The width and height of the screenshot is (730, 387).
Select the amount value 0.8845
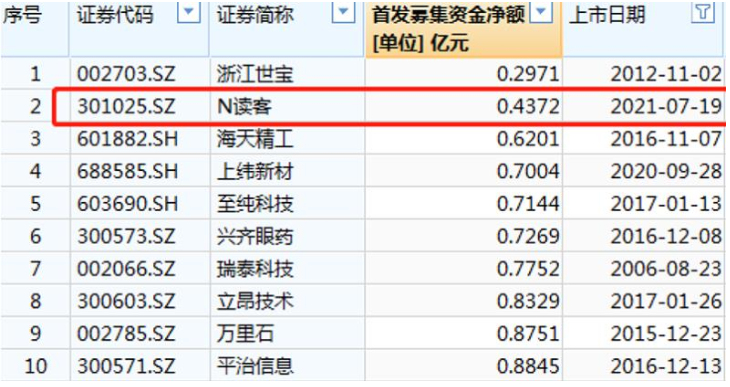click(528, 366)
